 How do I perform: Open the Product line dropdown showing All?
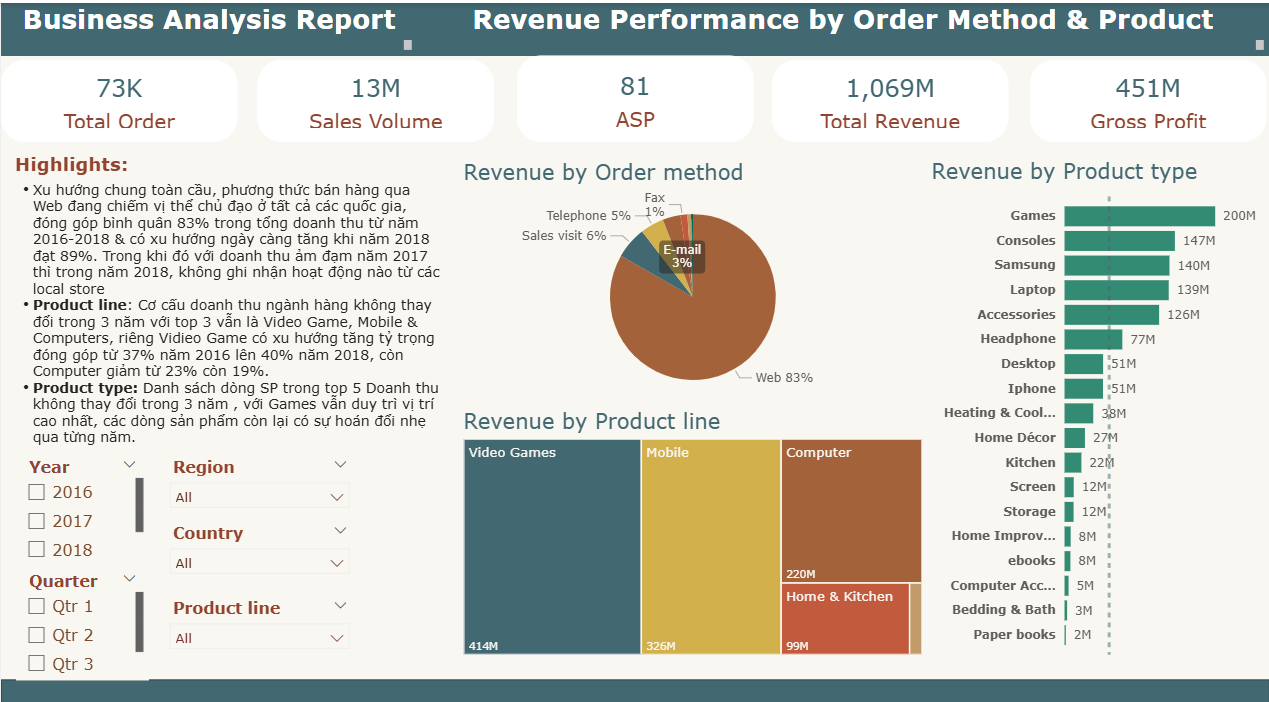coord(259,638)
